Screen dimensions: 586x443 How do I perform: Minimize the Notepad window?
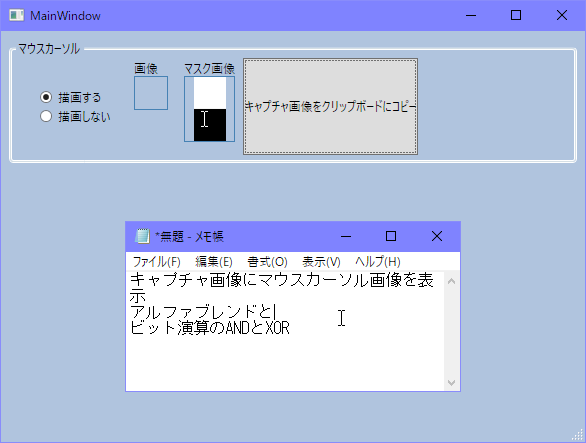[x=346, y=236]
